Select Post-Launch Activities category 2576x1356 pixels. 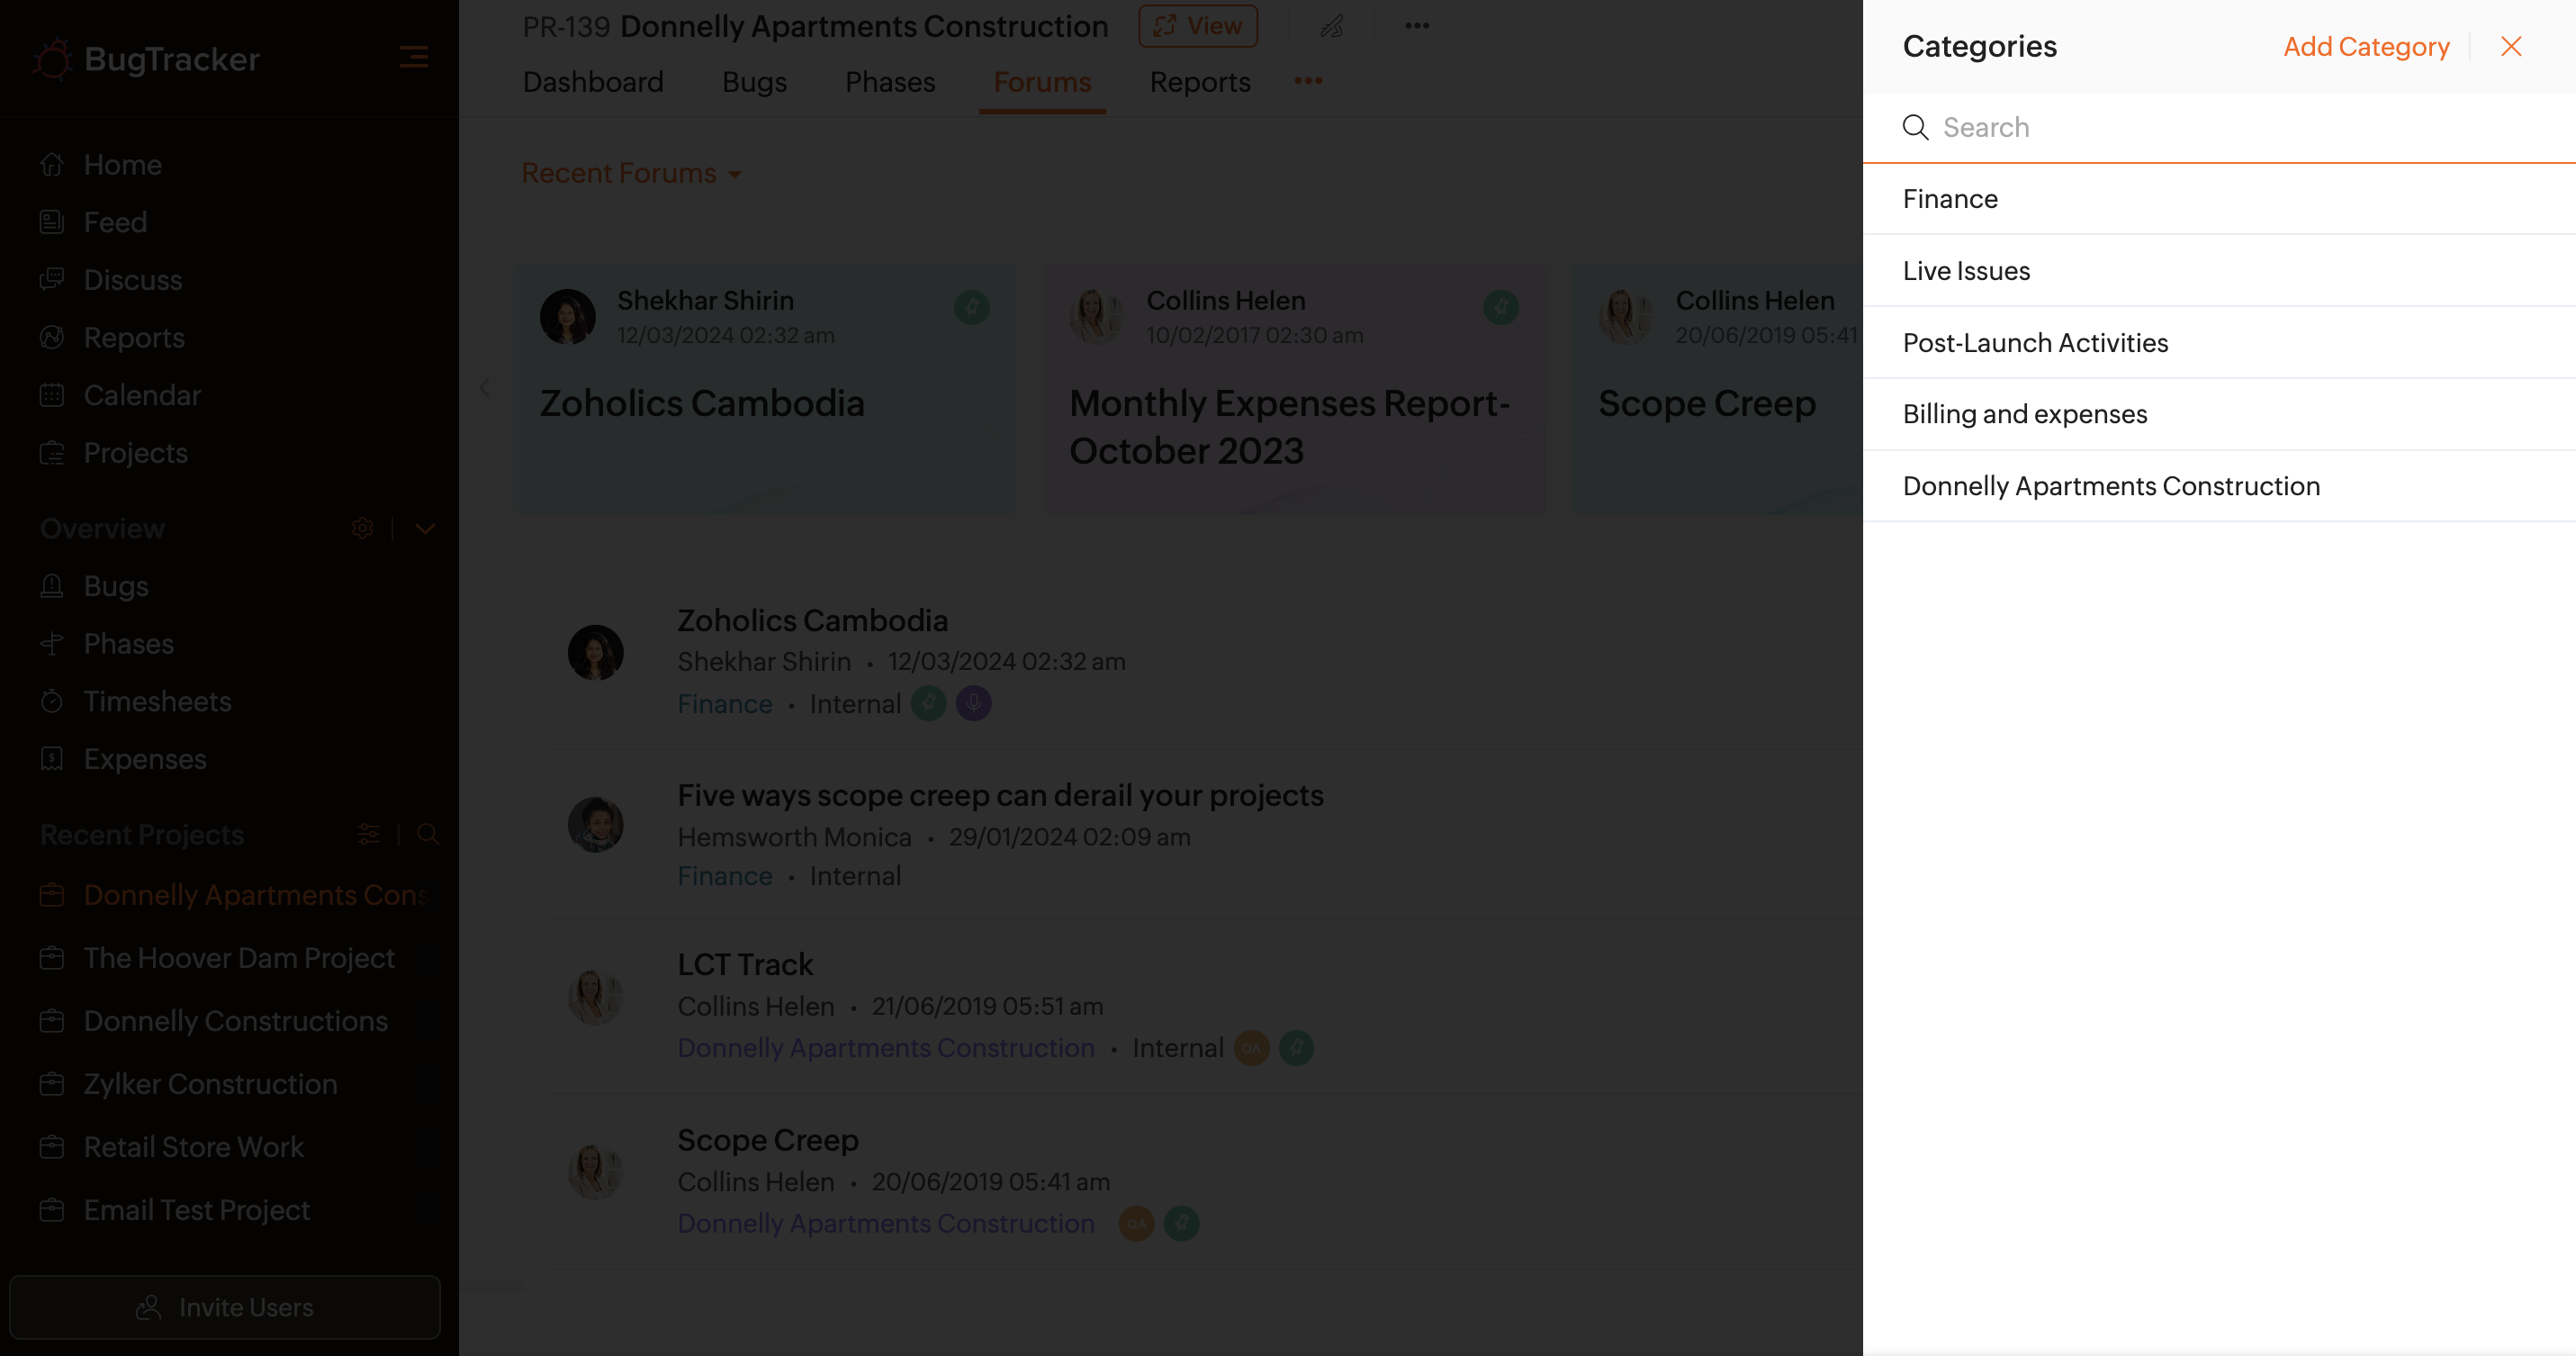coord(2035,343)
